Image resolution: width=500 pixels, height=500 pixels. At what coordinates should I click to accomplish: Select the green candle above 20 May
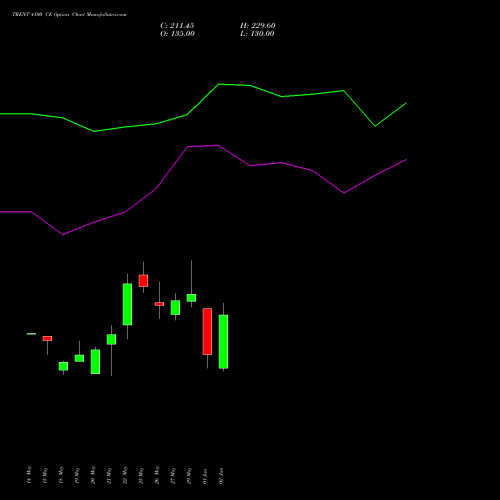pos(95,361)
